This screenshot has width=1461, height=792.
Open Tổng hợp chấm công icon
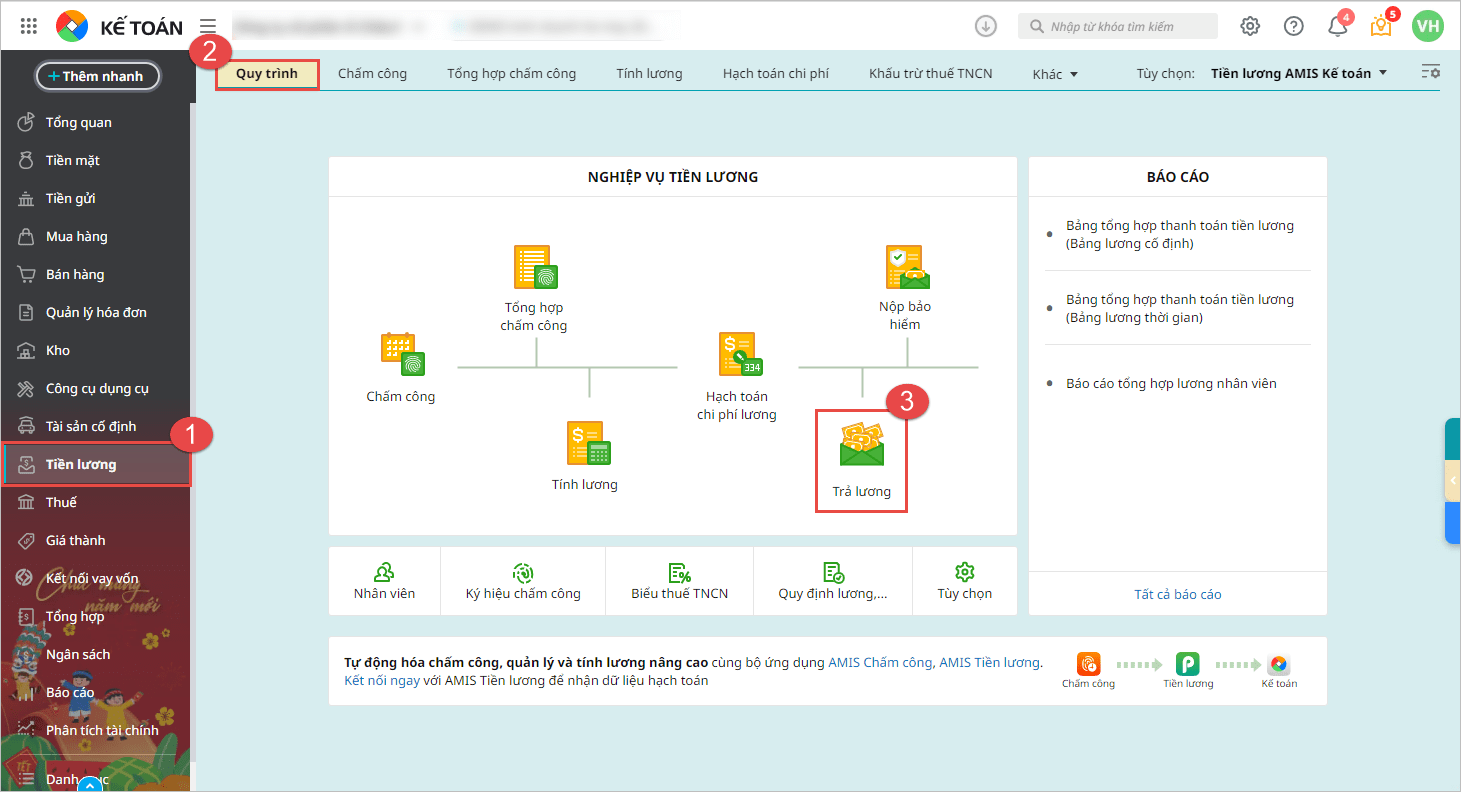tap(535, 267)
